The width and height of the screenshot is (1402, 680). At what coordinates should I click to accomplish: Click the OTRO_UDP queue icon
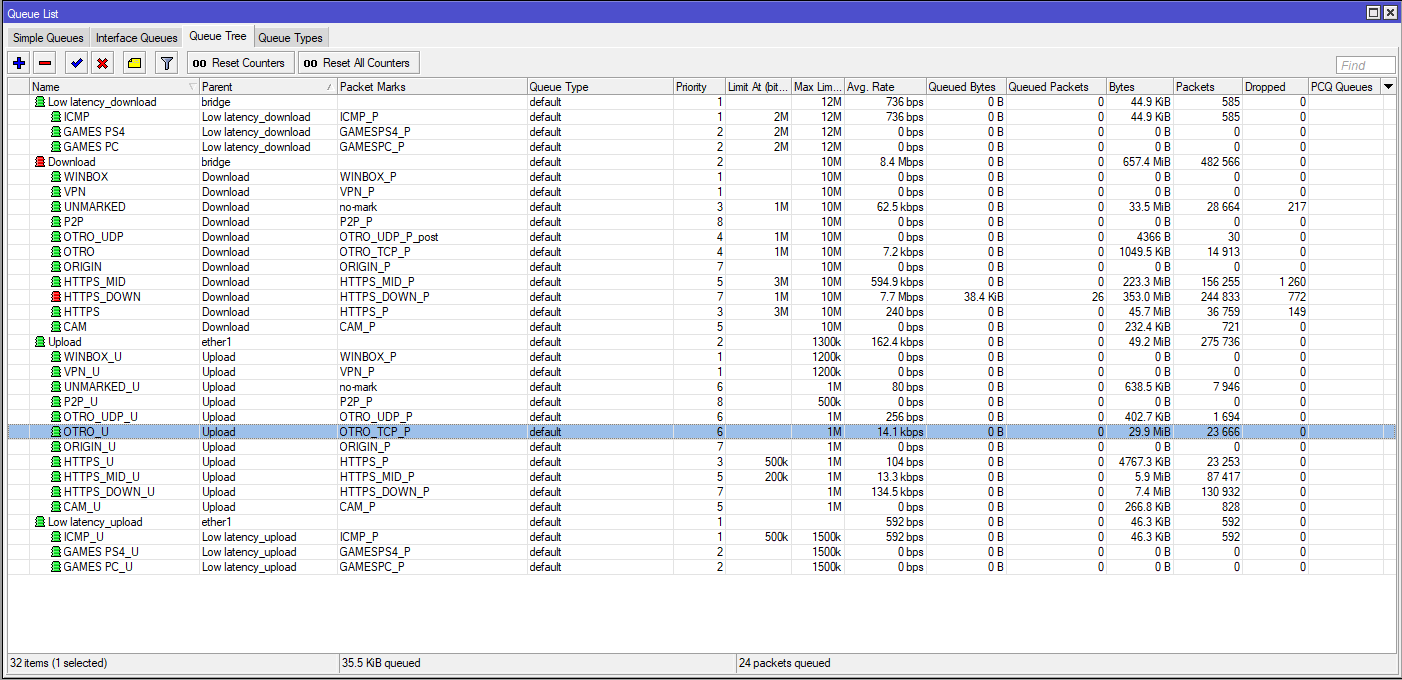click(x=56, y=237)
